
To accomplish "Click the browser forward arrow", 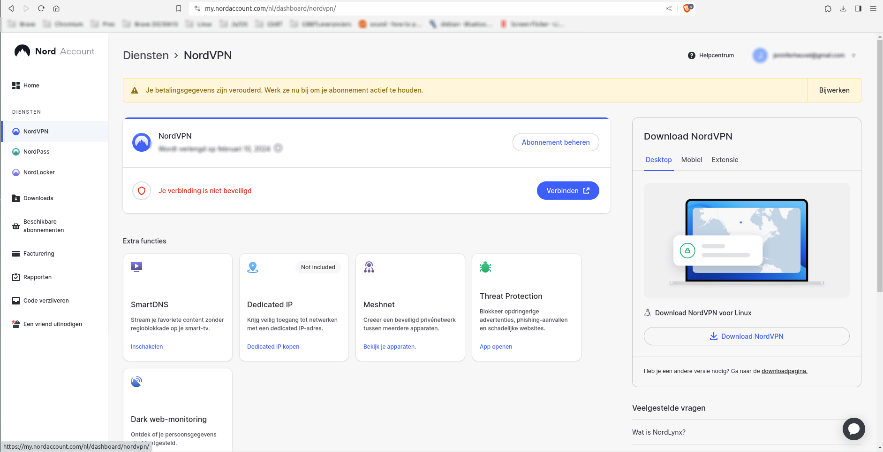I will tap(26, 8).
